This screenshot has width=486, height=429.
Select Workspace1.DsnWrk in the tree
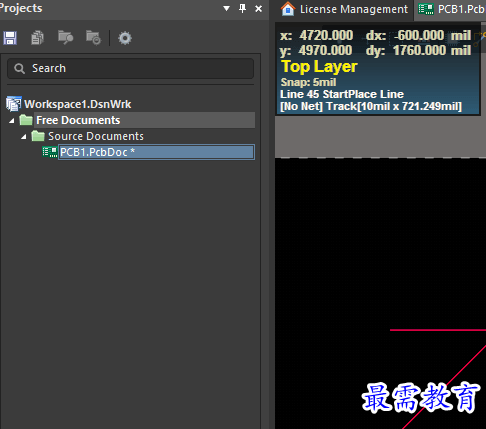[x=78, y=104]
